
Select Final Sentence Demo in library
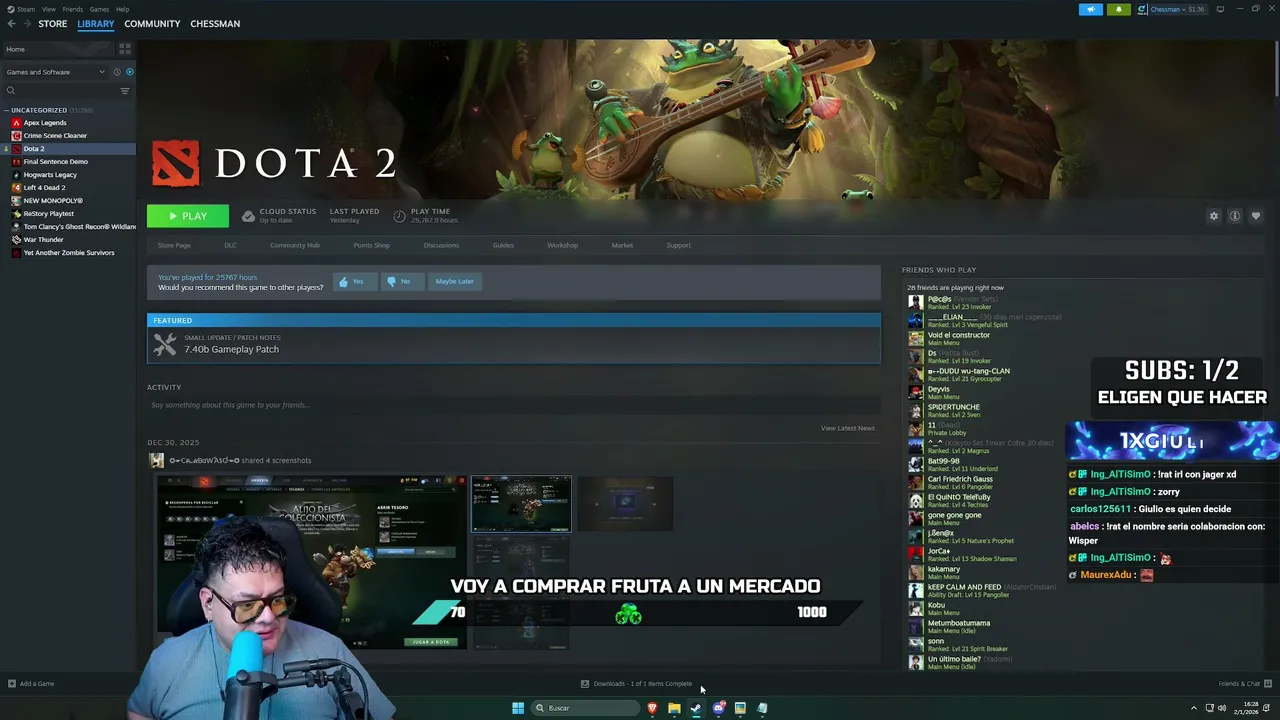pos(56,162)
